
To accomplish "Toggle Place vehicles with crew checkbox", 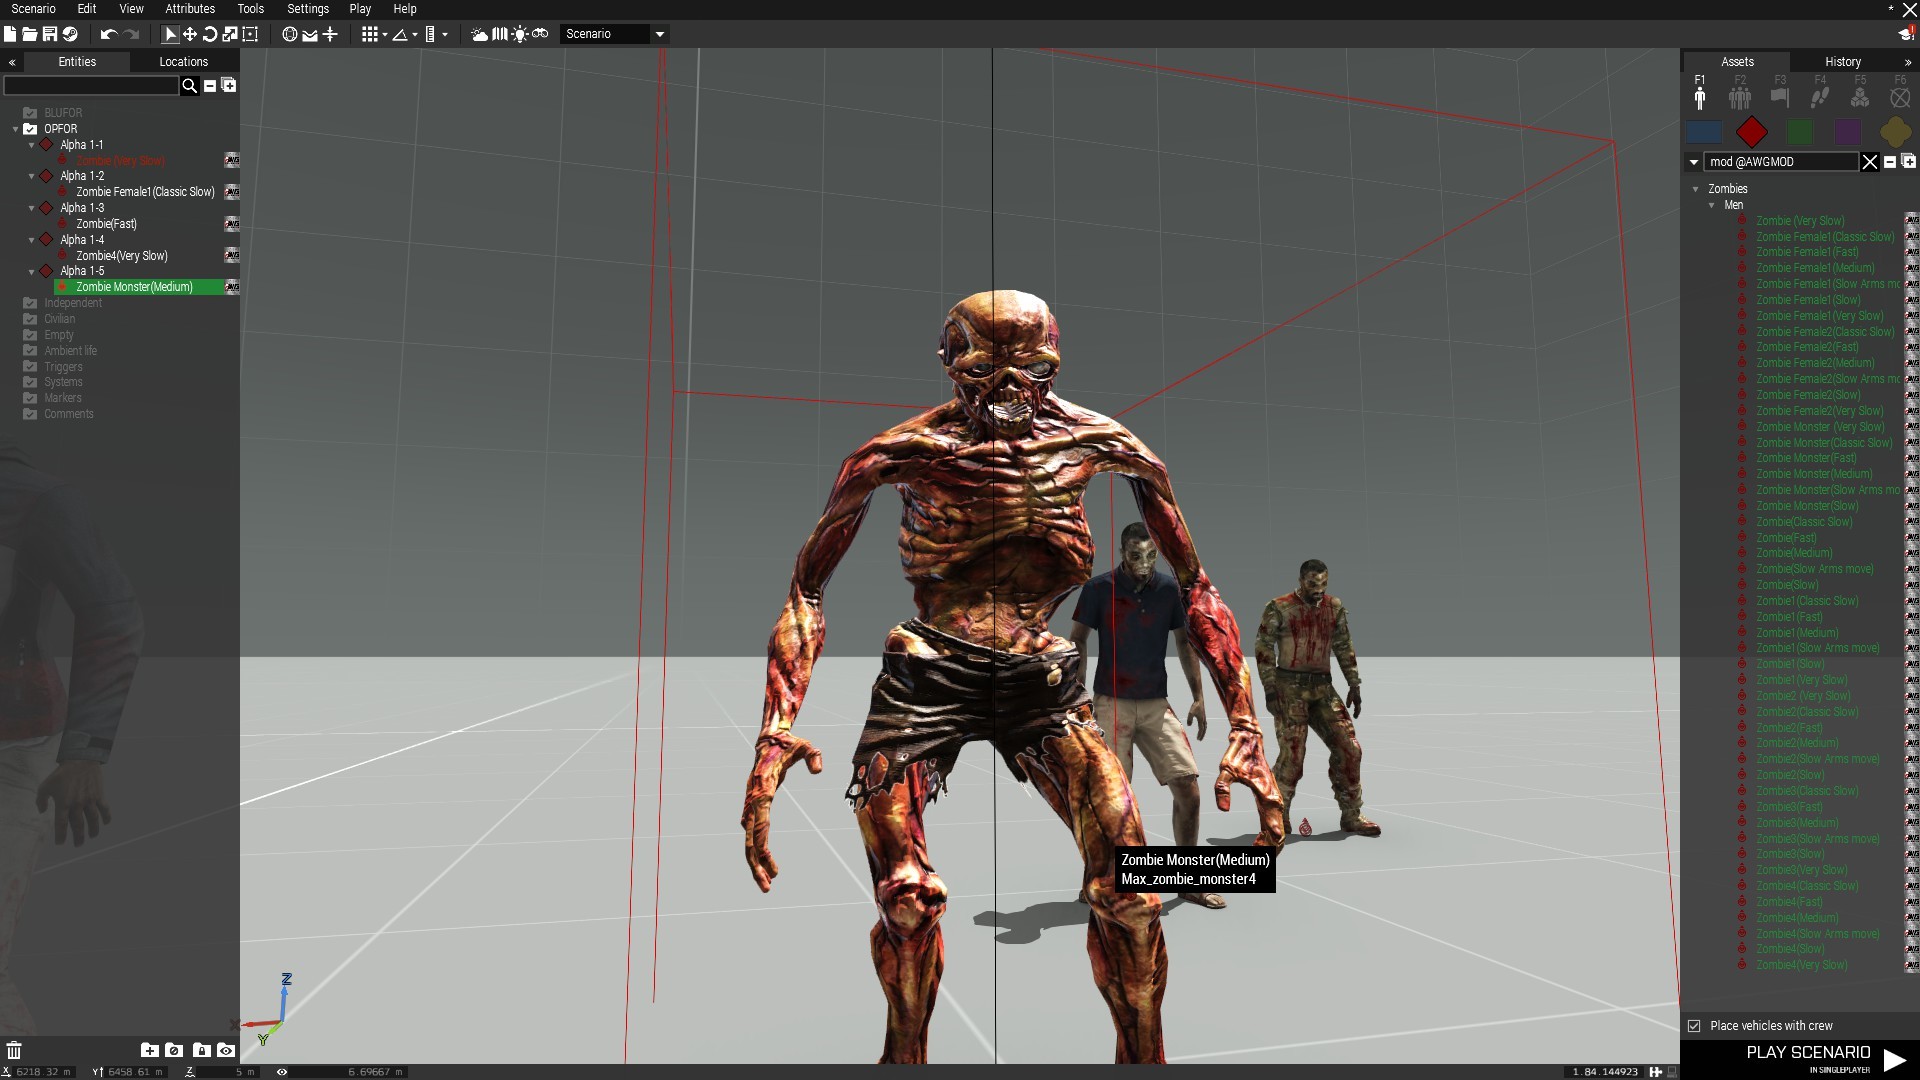I will click(1694, 1026).
